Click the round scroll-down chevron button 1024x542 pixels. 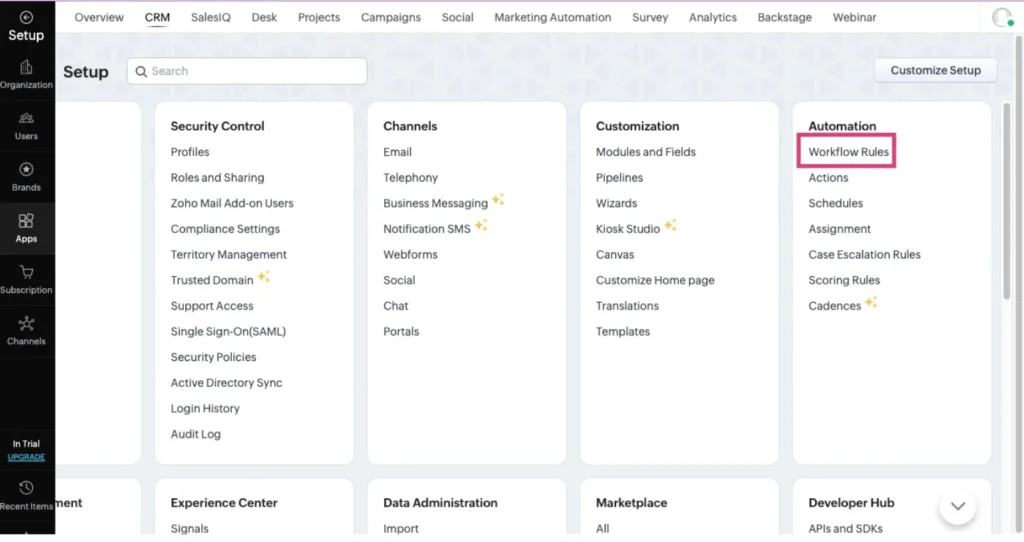pos(957,506)
